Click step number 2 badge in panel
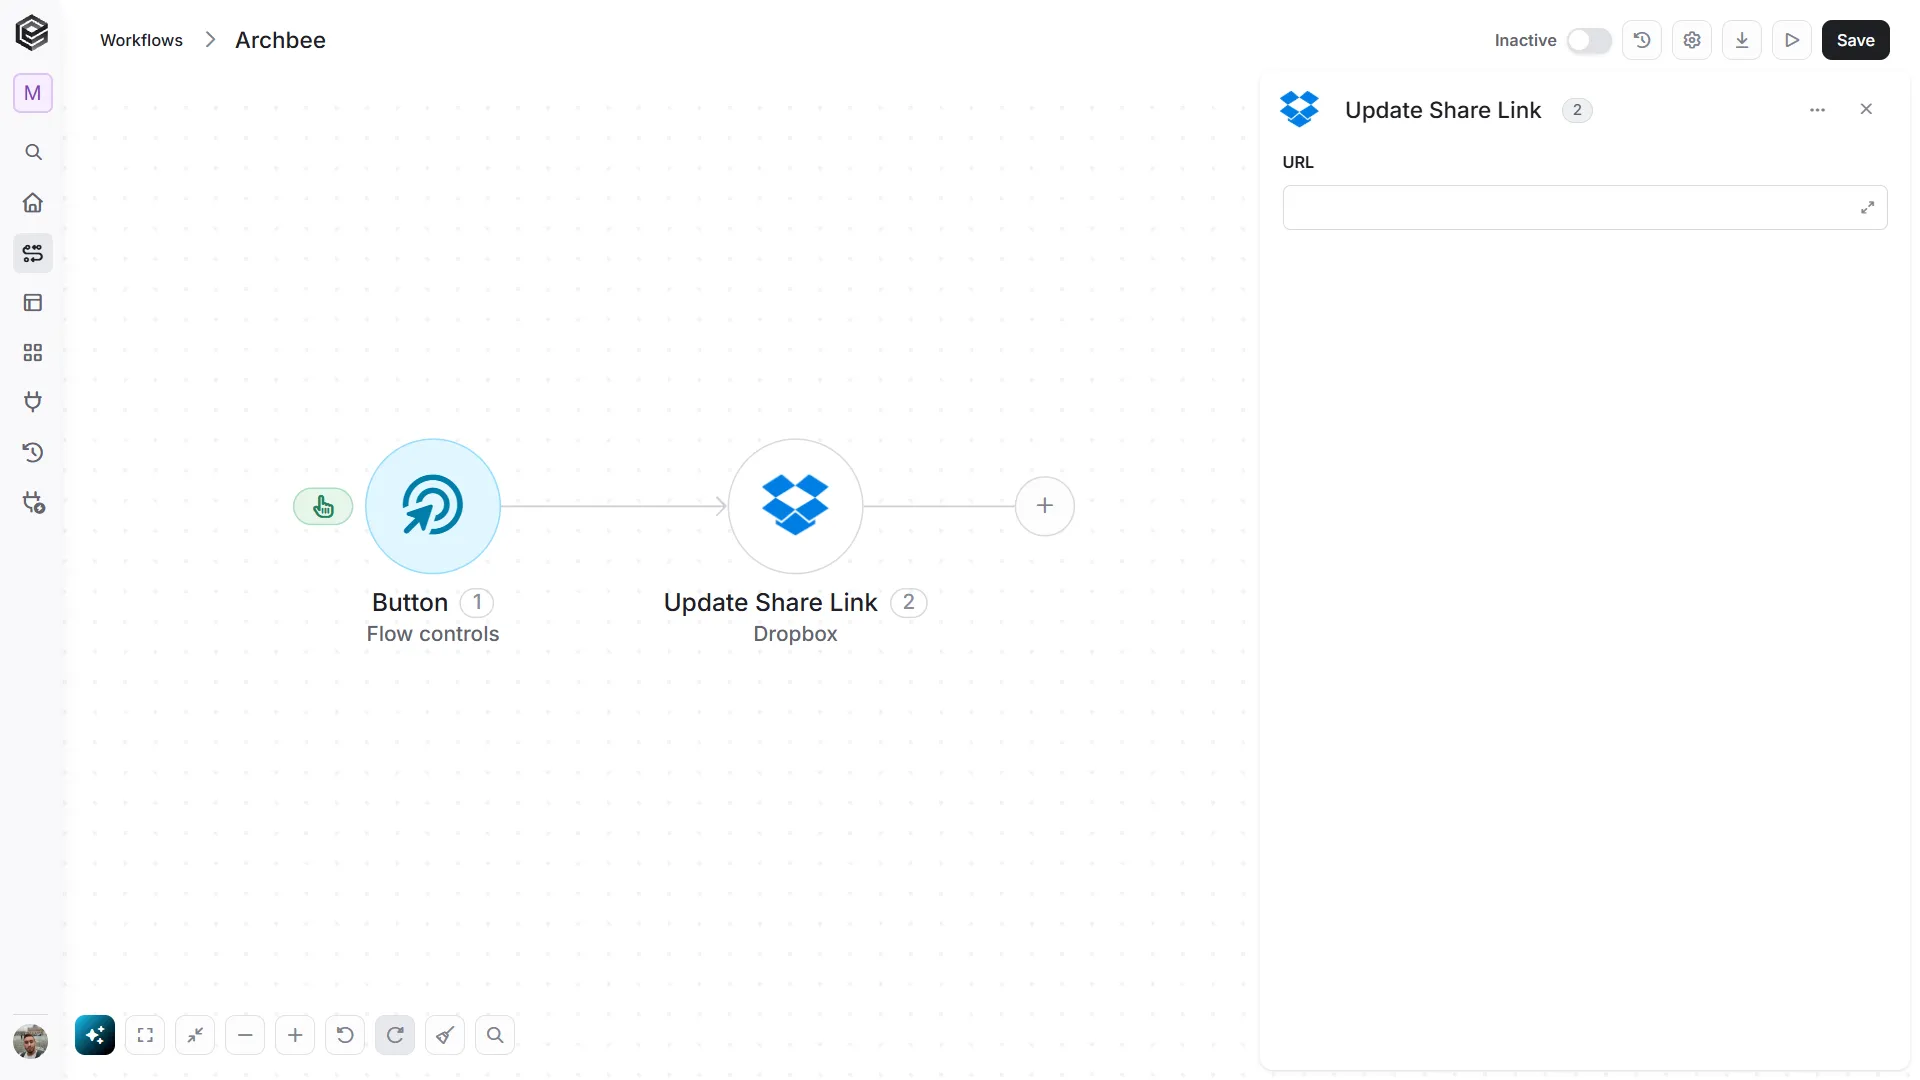 point(1577,110)
